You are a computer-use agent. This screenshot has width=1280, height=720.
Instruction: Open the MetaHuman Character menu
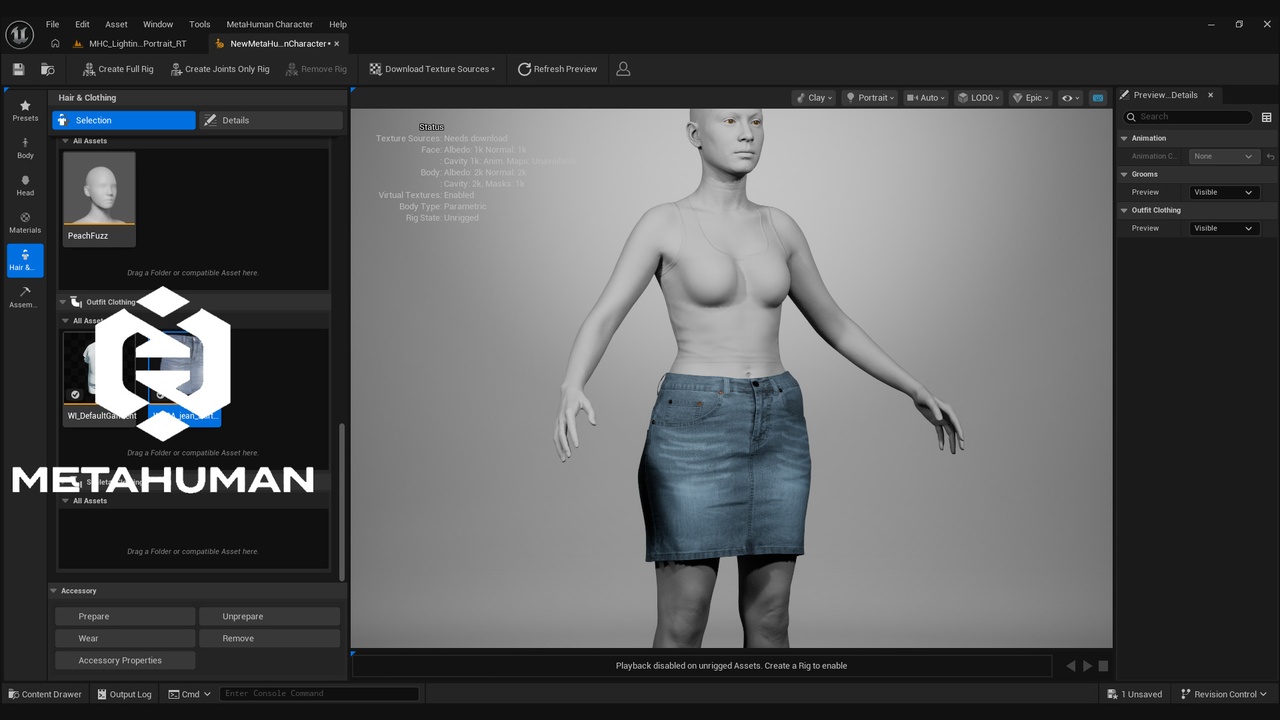click(x=269, y=24)
